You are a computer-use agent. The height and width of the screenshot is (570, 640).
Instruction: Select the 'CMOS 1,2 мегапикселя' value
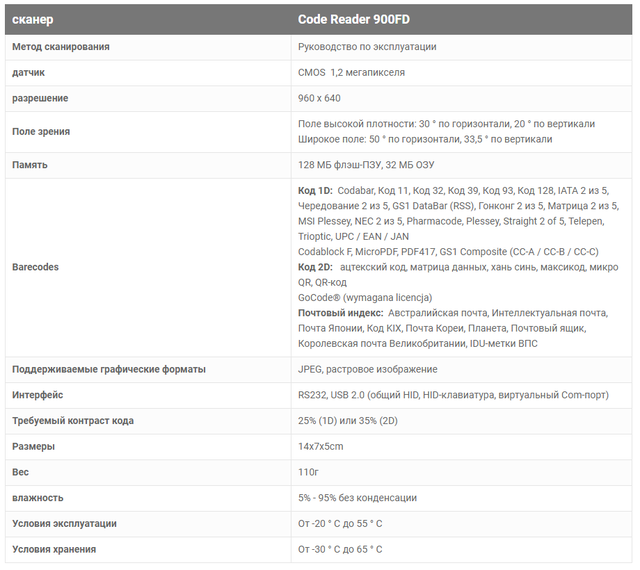[351, 72]
